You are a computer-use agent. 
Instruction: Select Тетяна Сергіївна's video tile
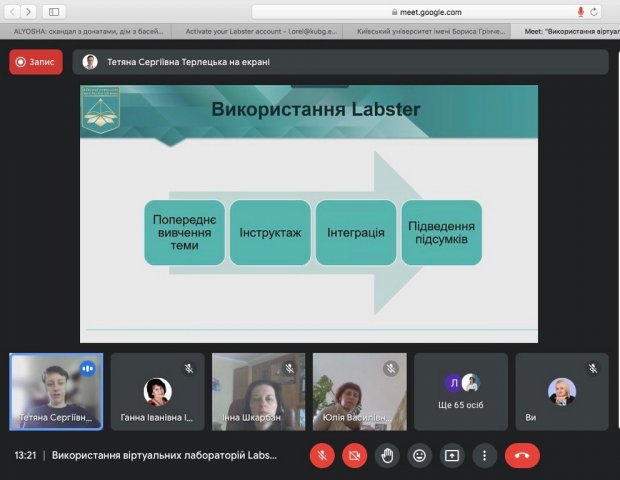[x=56, y=391]
